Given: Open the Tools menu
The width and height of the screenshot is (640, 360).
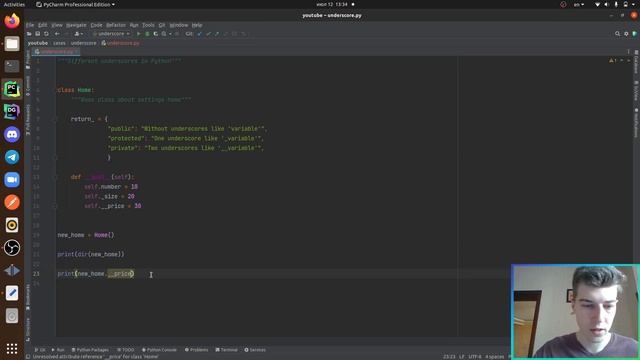Looking at the screenshot, I should tap(148, 25).
